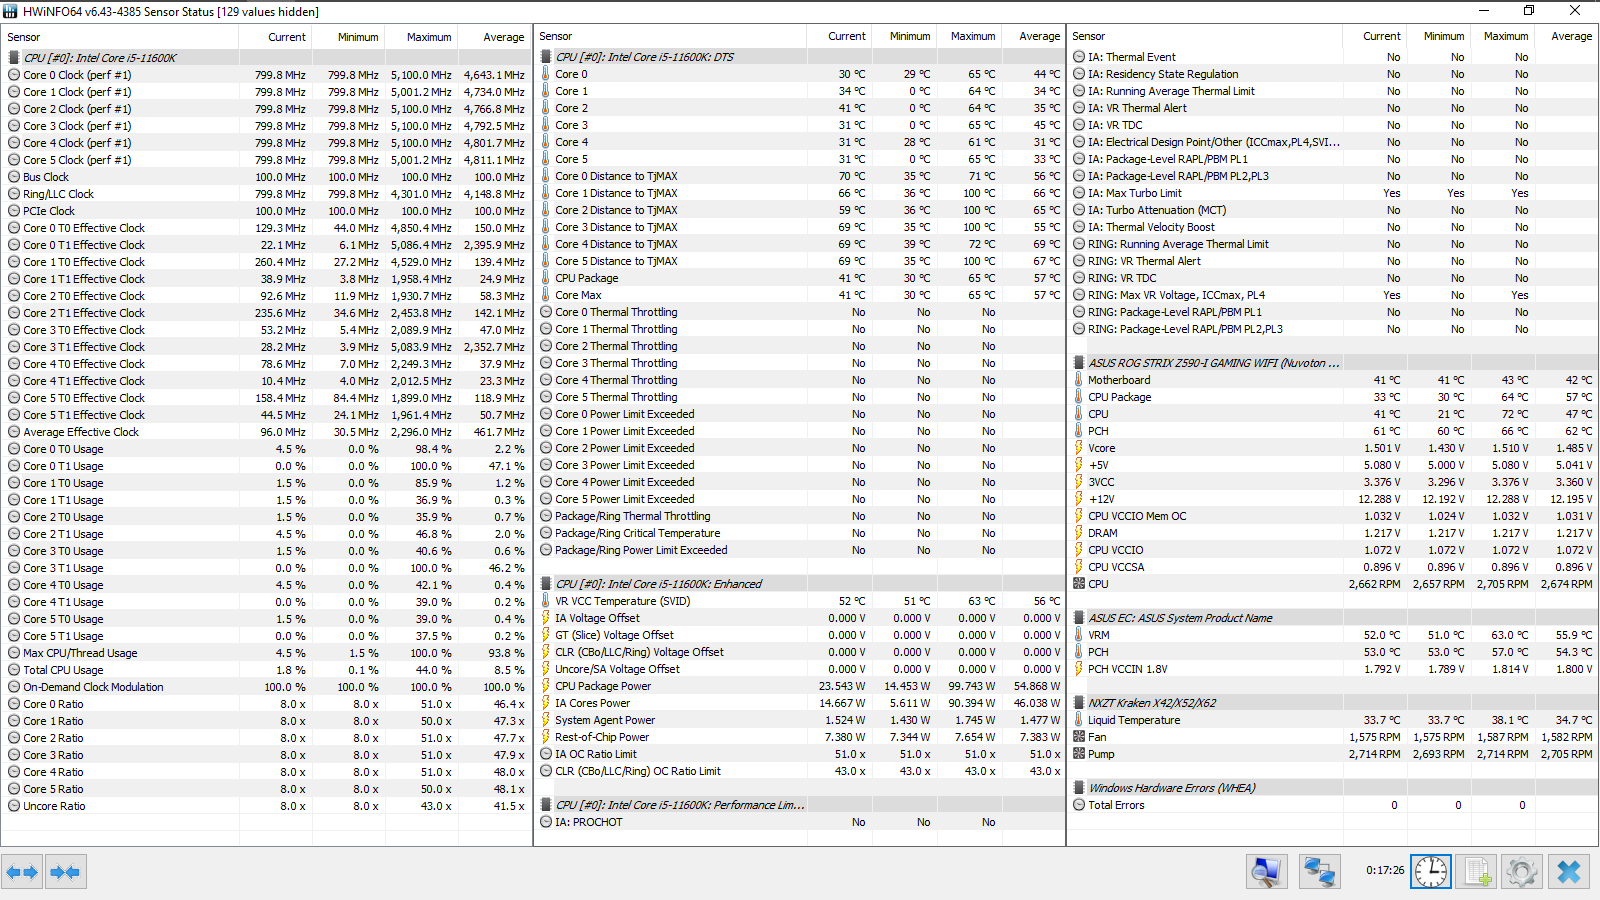Select Package/Ring Critical Temperature row
The height and width of the screenshot is (900, 1600).
point(800,533)
